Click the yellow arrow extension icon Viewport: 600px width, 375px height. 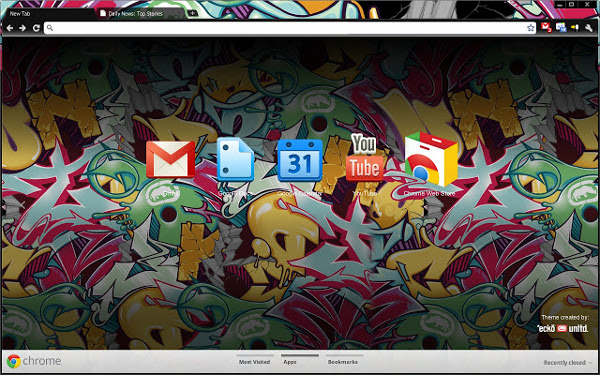click(575, 28)
